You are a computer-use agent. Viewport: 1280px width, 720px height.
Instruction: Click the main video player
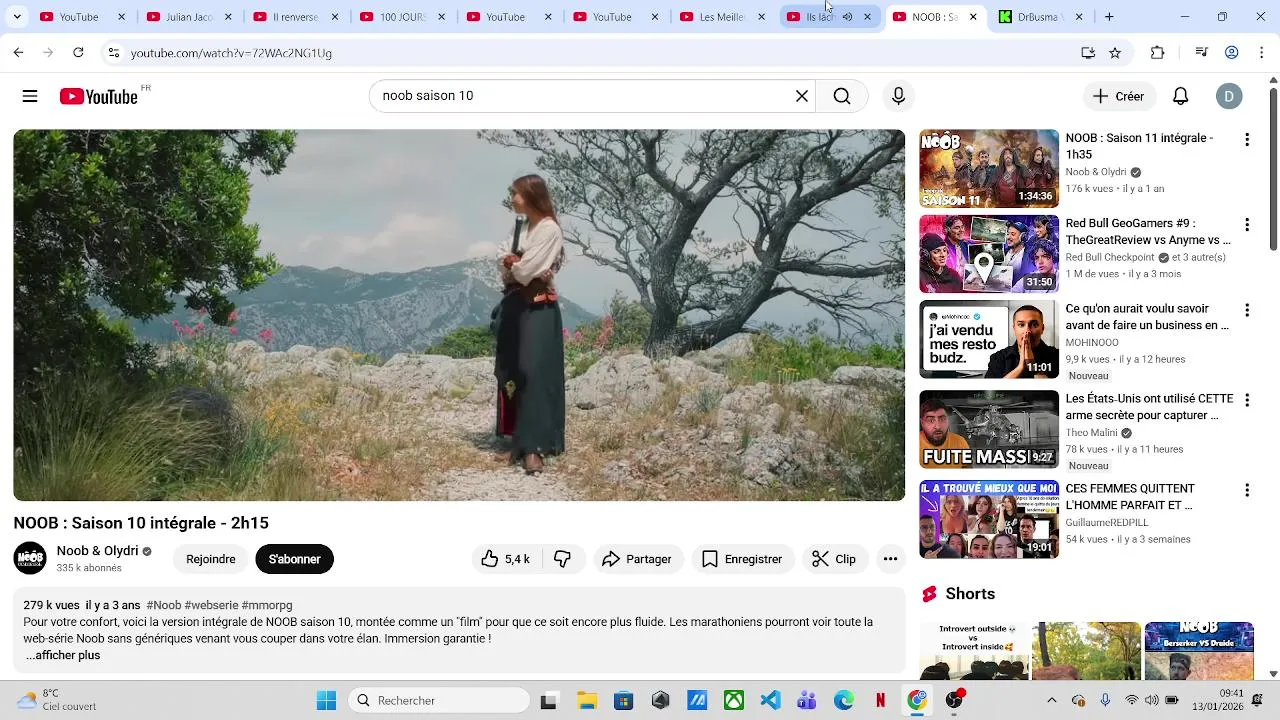click(x=459, y=315)
